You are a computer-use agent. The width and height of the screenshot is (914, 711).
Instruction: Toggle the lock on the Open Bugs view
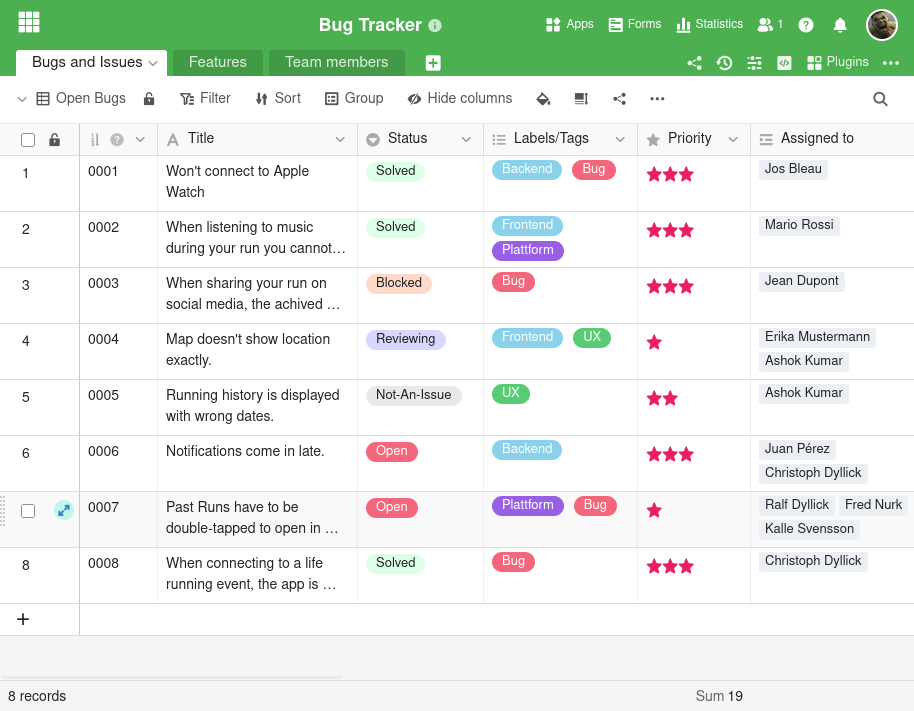coord(147,98)
